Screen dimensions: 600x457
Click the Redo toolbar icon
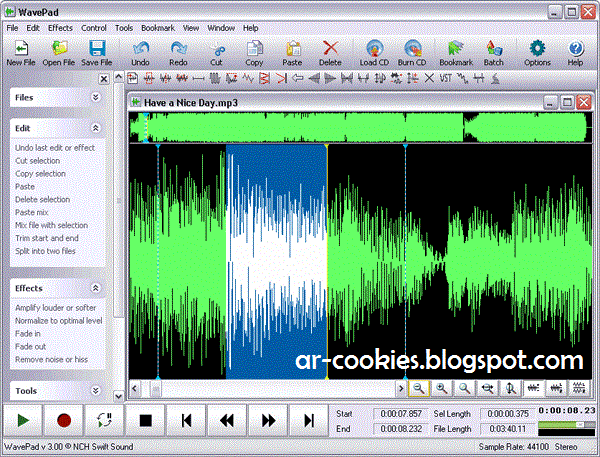pyautogui.click(x=178, y=53)
